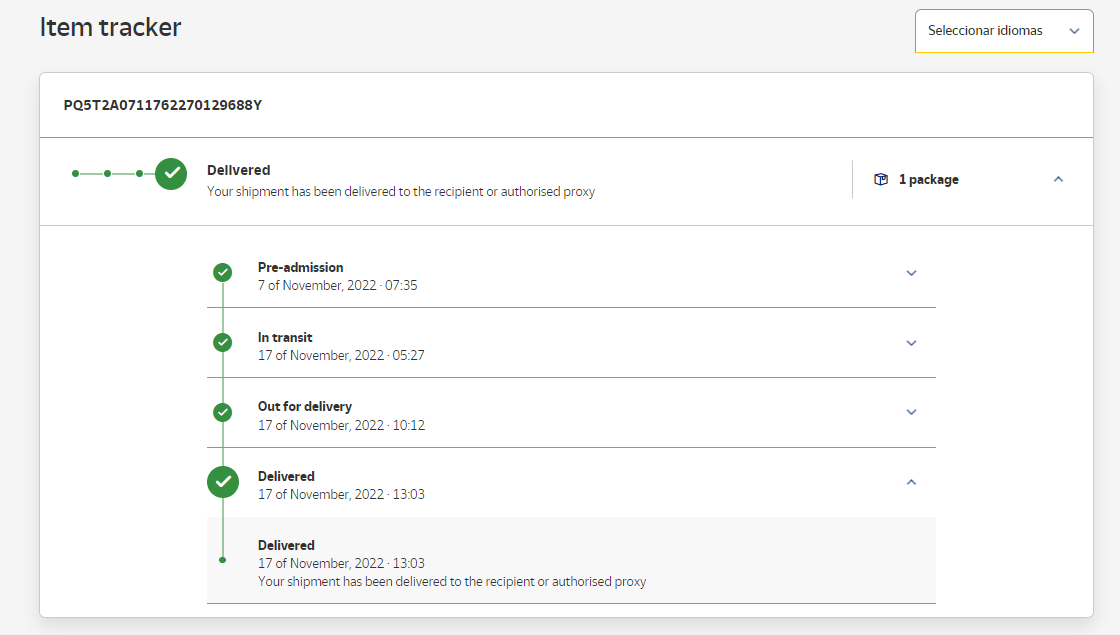The image size is (1120, 635).
Task: Click the first dot of the progress indicator
Action: tap(75, 173)
